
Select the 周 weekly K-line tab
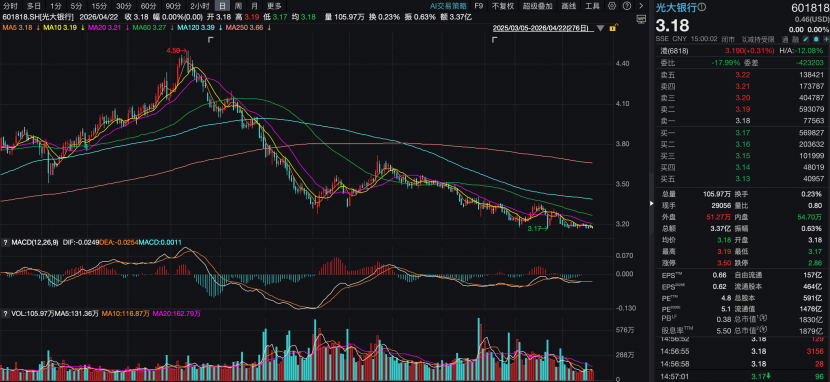238,6
